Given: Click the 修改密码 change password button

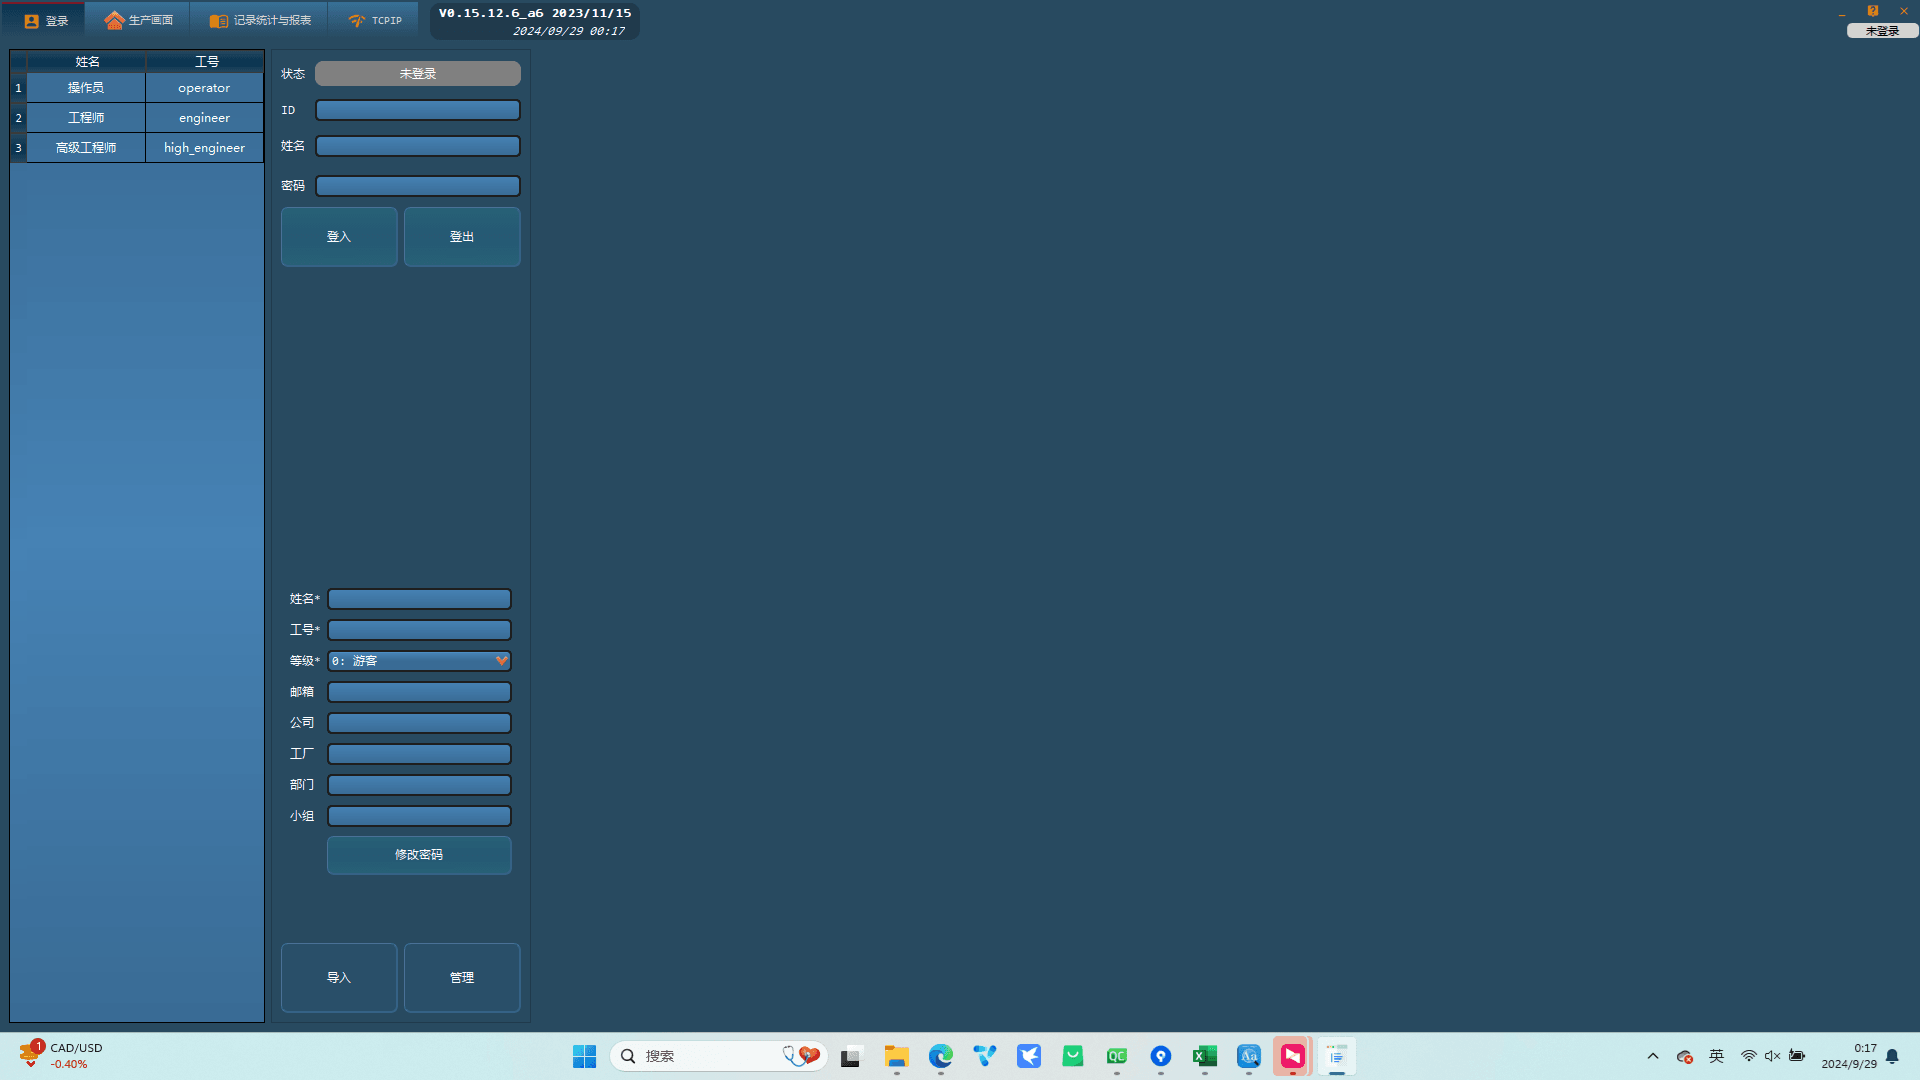Looking at the screenshot, I should [x=419, y=855].
